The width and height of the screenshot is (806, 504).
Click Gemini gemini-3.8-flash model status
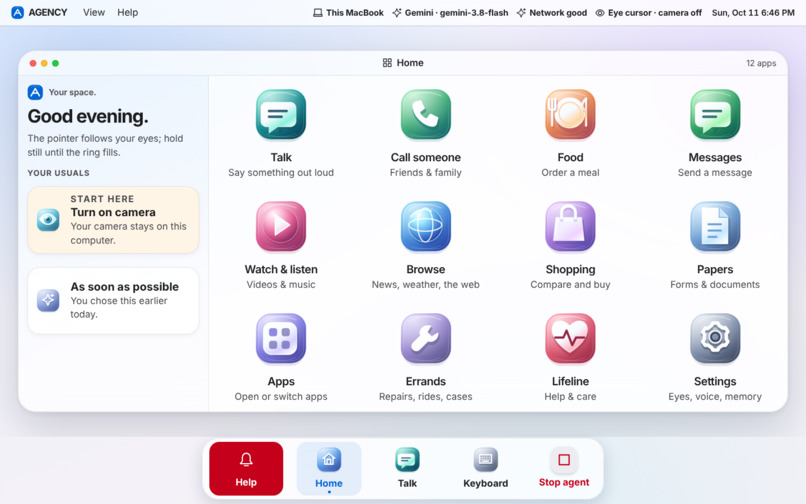[450, 13]
